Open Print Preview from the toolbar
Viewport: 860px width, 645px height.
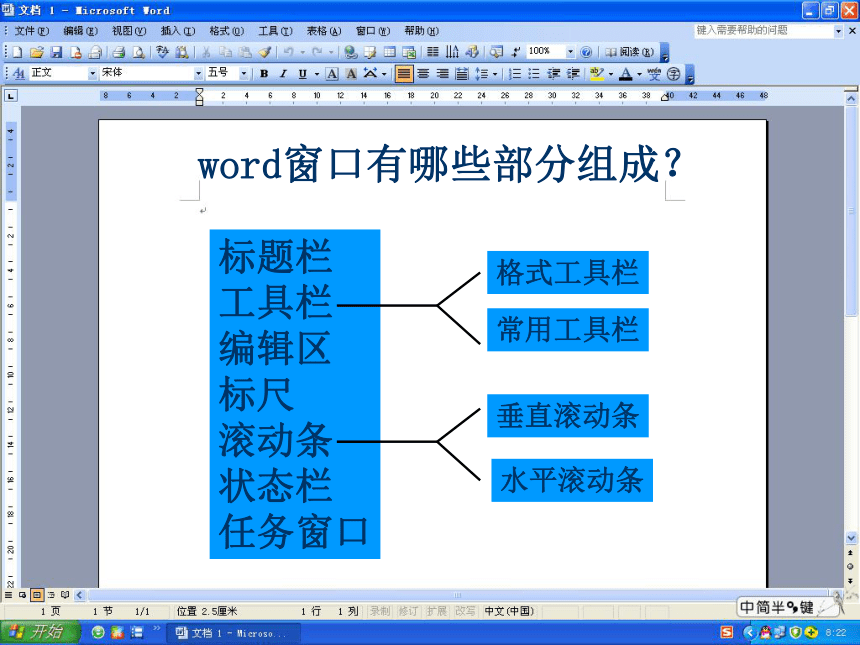(139, 52)
